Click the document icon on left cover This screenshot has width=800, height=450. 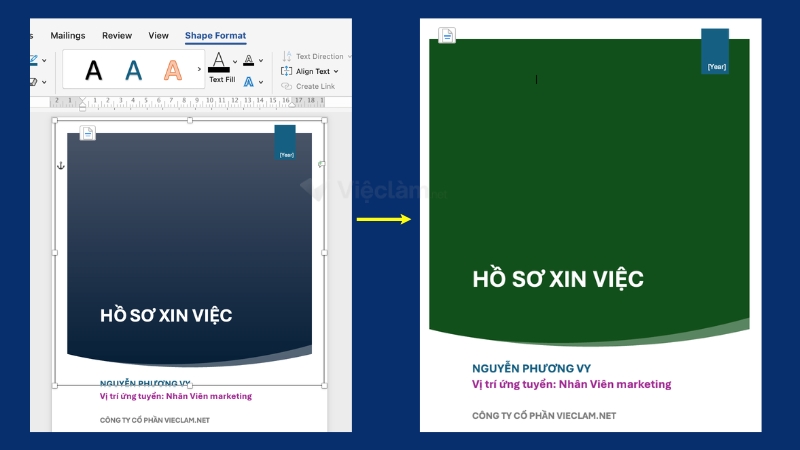click(x=88, y=133)
